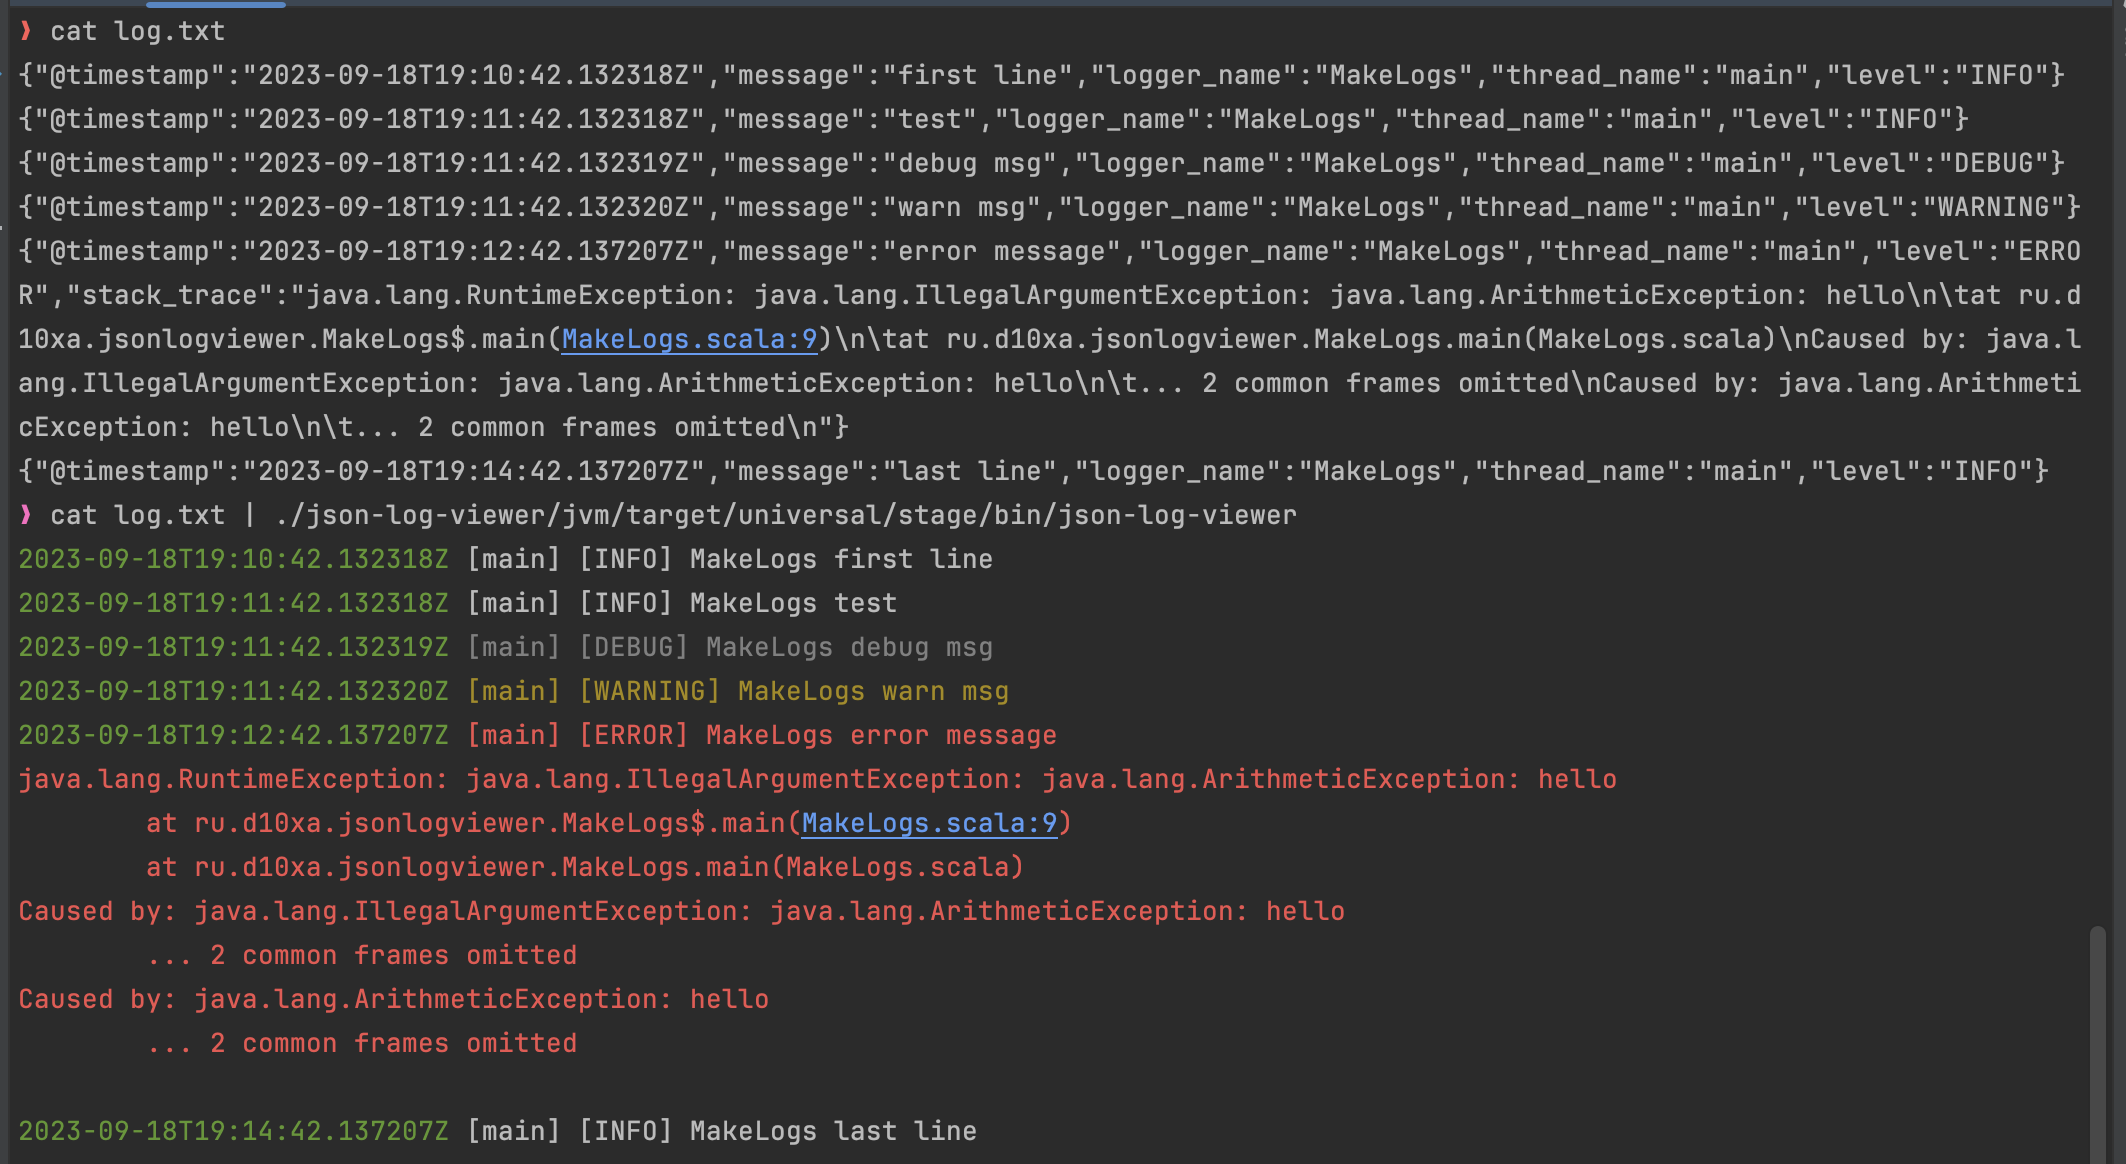Click green timestamp of 'first line' entry
The image size is (2126, 1164).
pyautogui.click(x=233, y=559)
